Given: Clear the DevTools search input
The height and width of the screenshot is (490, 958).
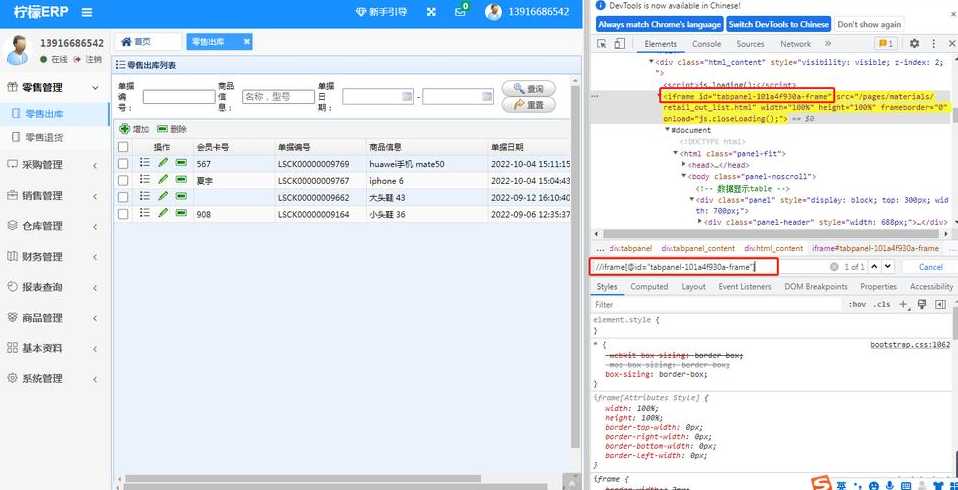Looking at the screenshot, I should [834, 267].
